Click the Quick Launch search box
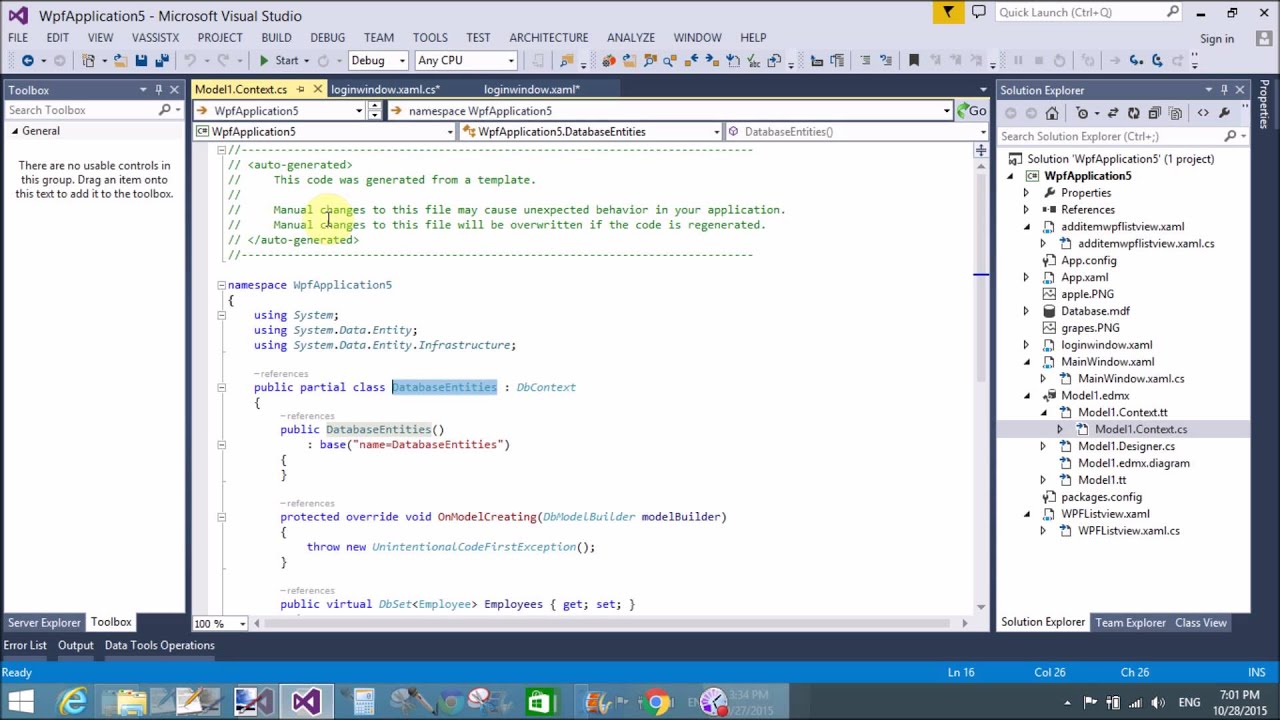The height and width of the screenshot is (720, 1280). click(1087, 12)
